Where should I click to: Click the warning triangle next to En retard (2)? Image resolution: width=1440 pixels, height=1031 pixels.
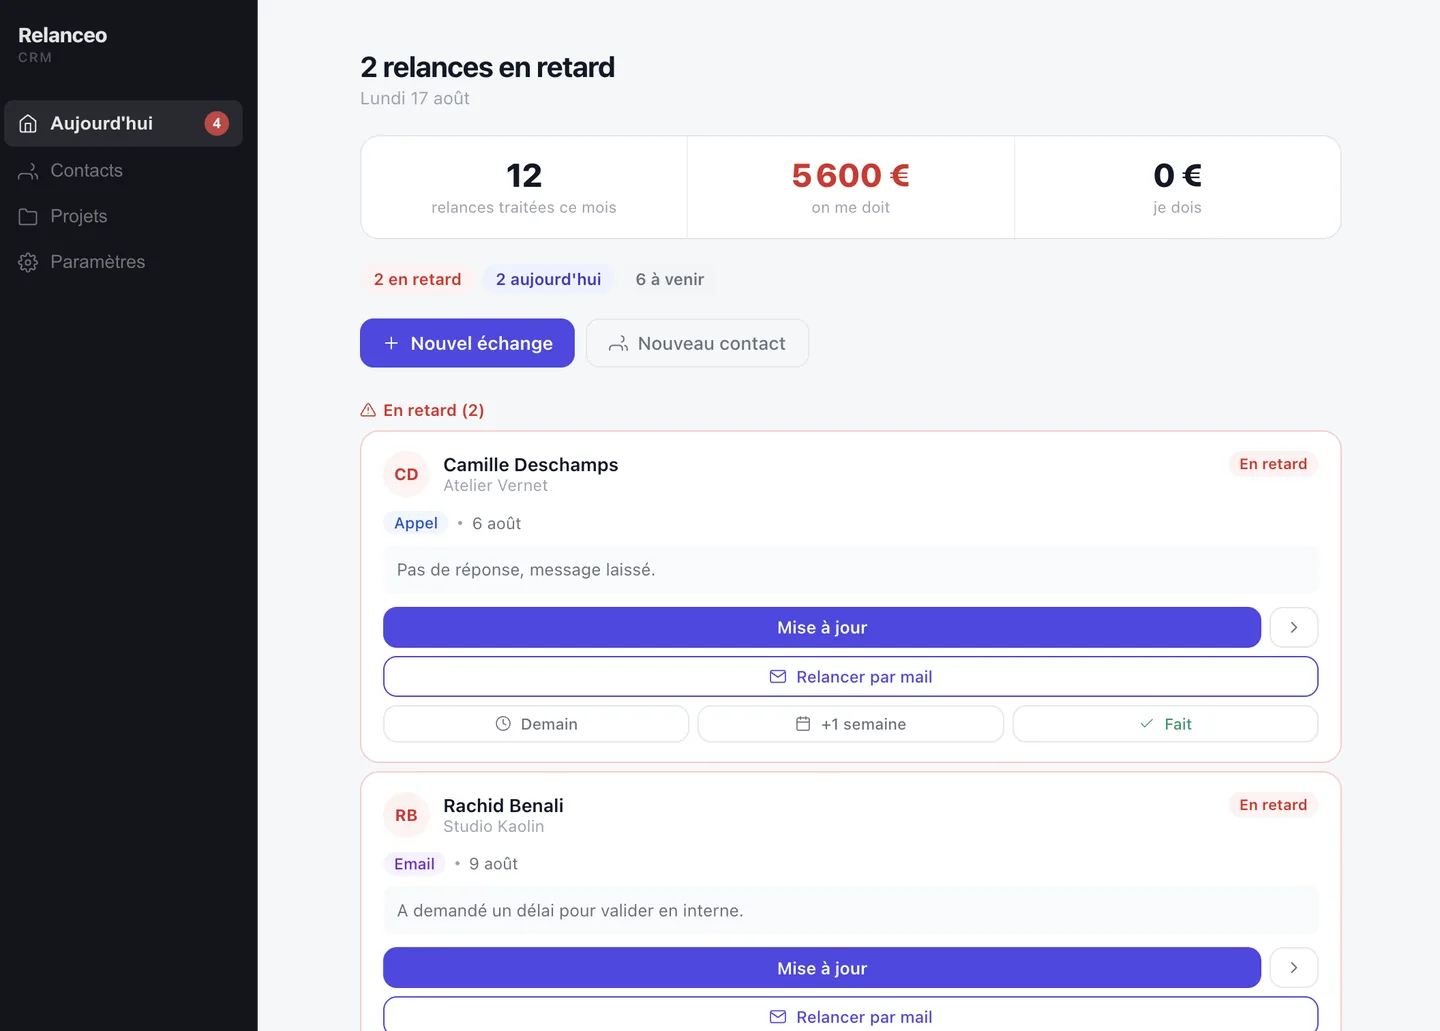point(368,410)
